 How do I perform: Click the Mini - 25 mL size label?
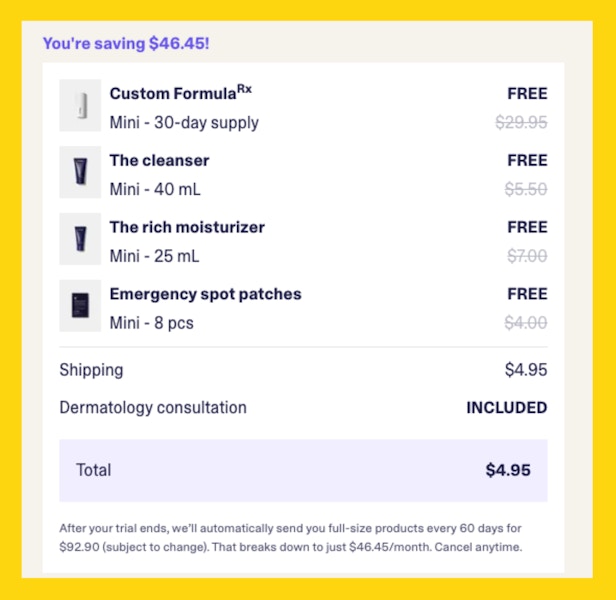click(154, 256)
